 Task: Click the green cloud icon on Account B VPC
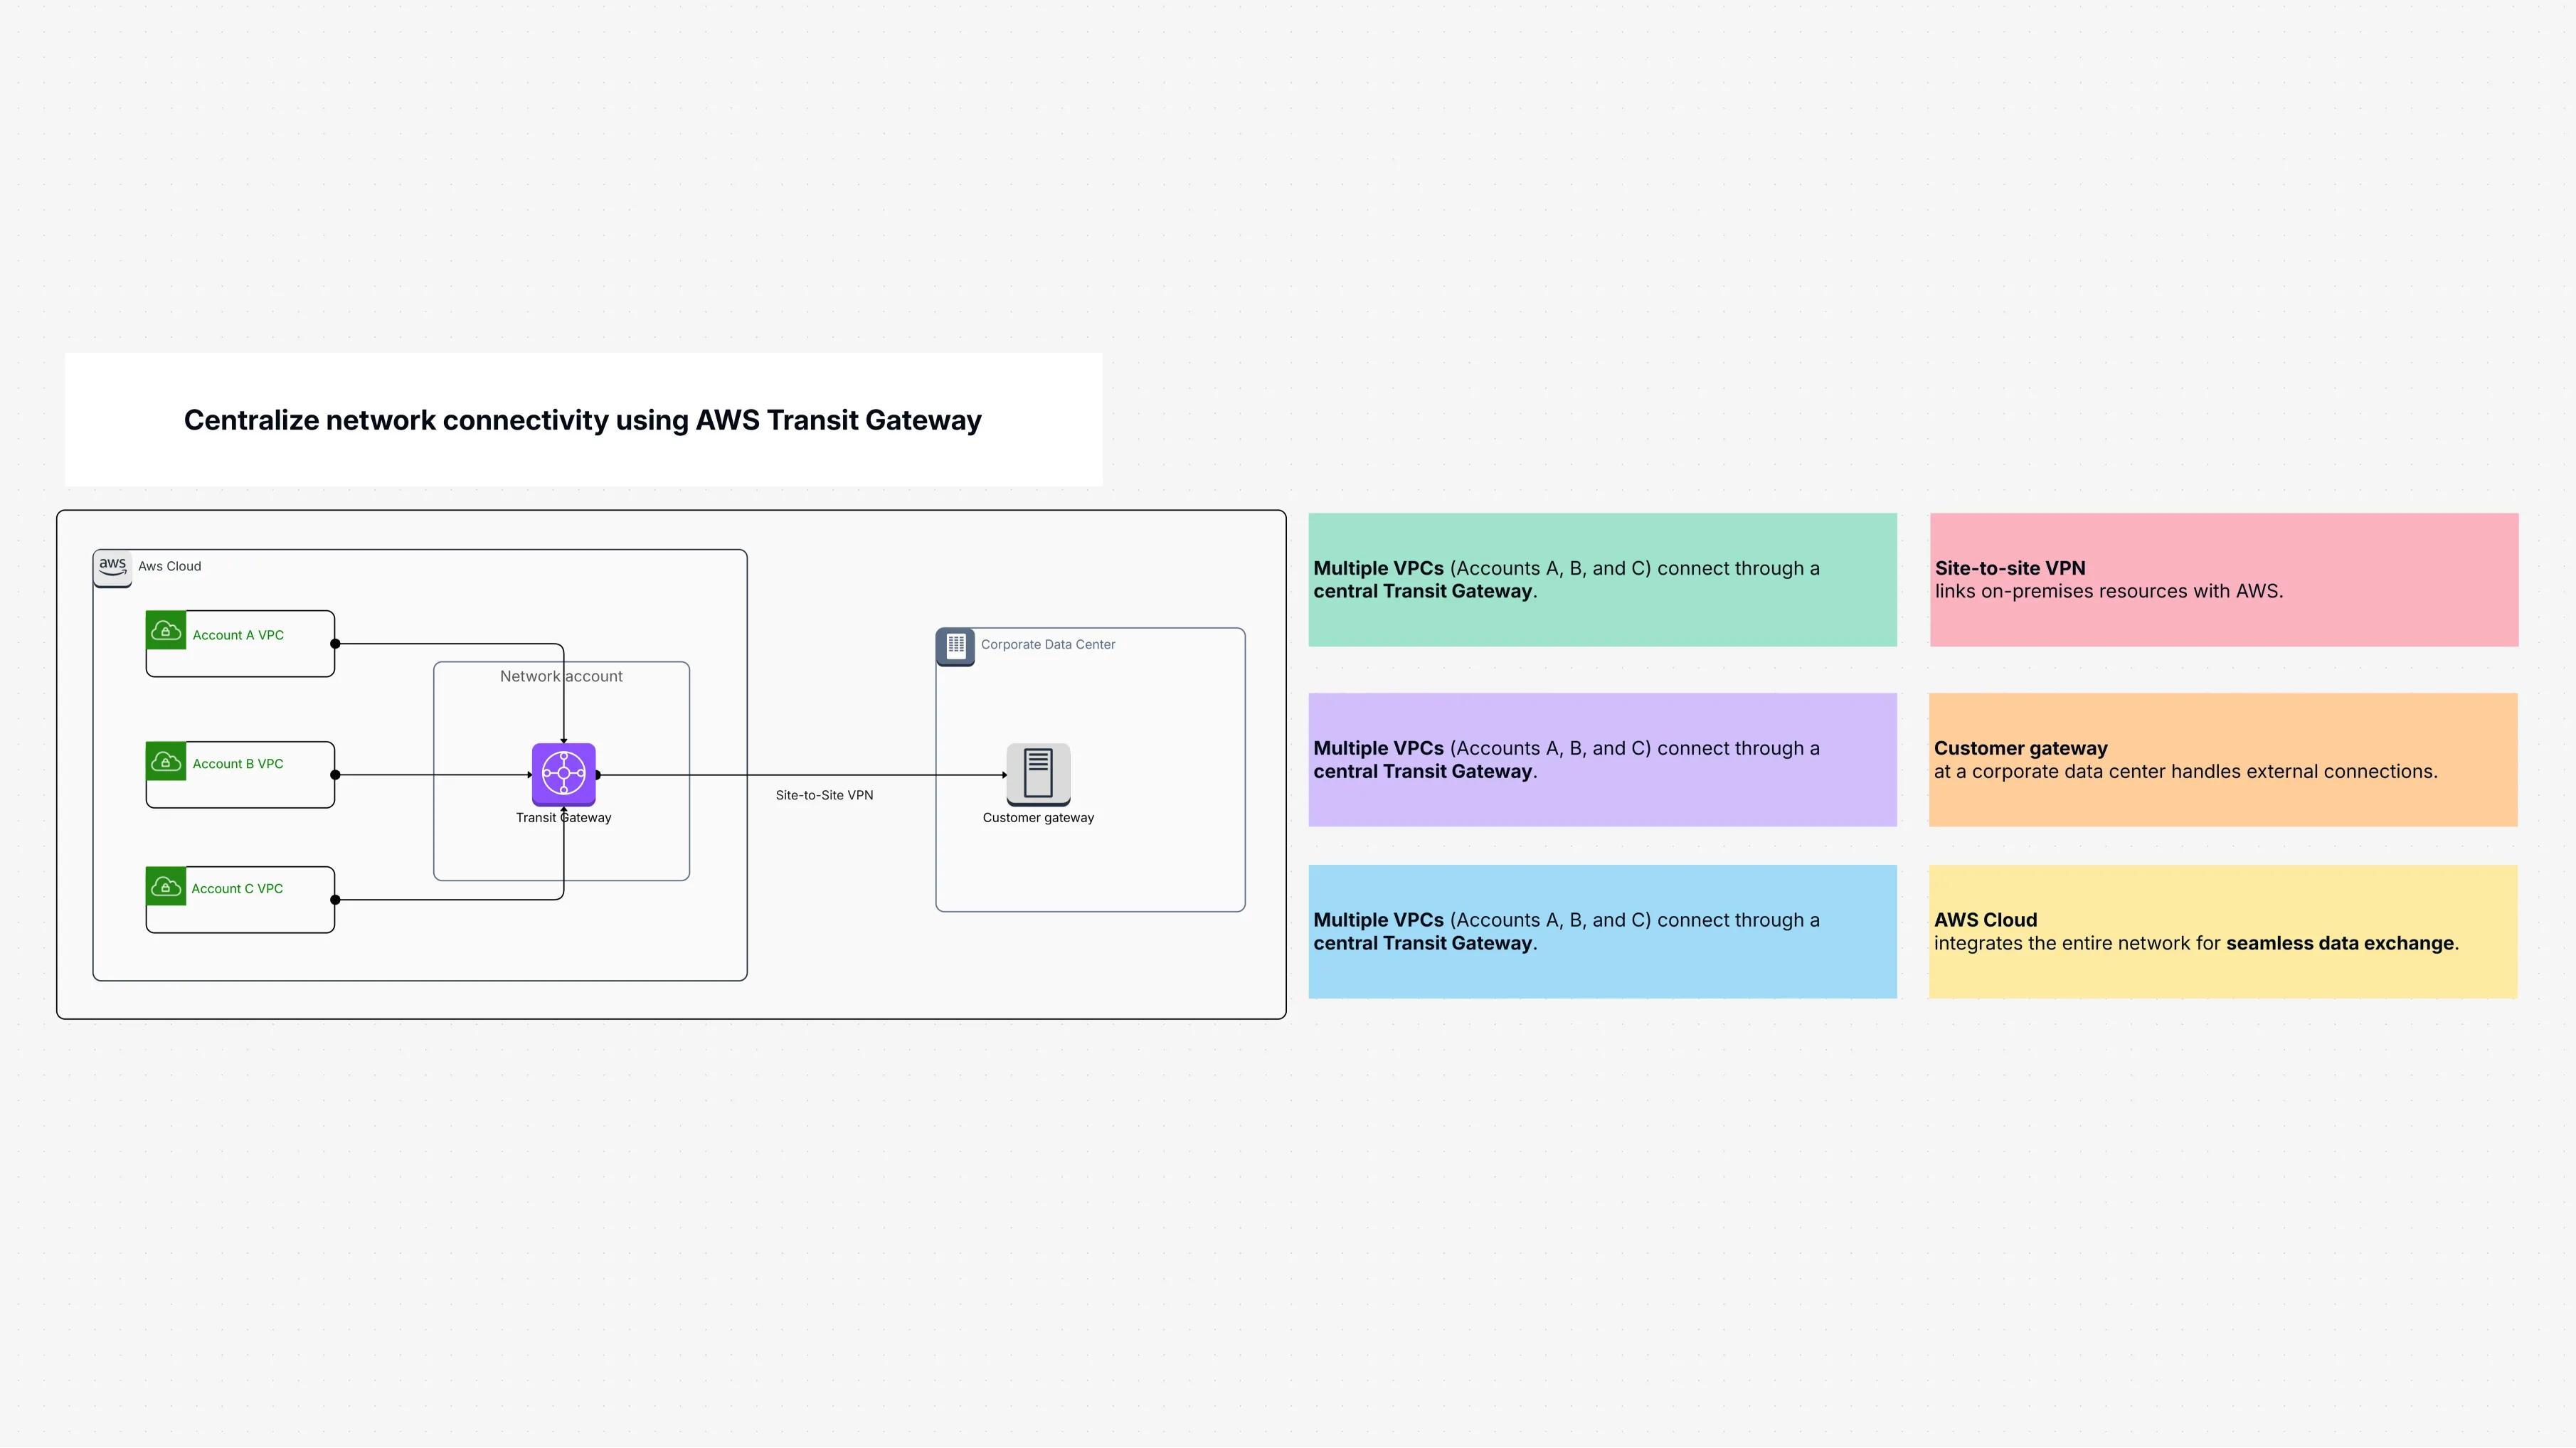click(x=166, y=760)
